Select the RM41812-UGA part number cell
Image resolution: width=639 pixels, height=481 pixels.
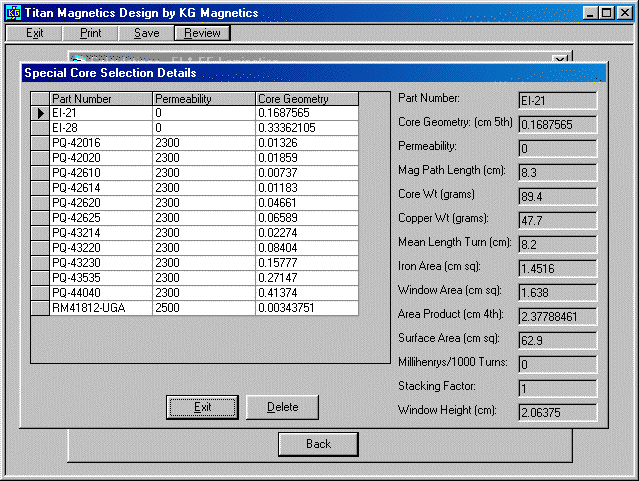click(x=101, y=308)
